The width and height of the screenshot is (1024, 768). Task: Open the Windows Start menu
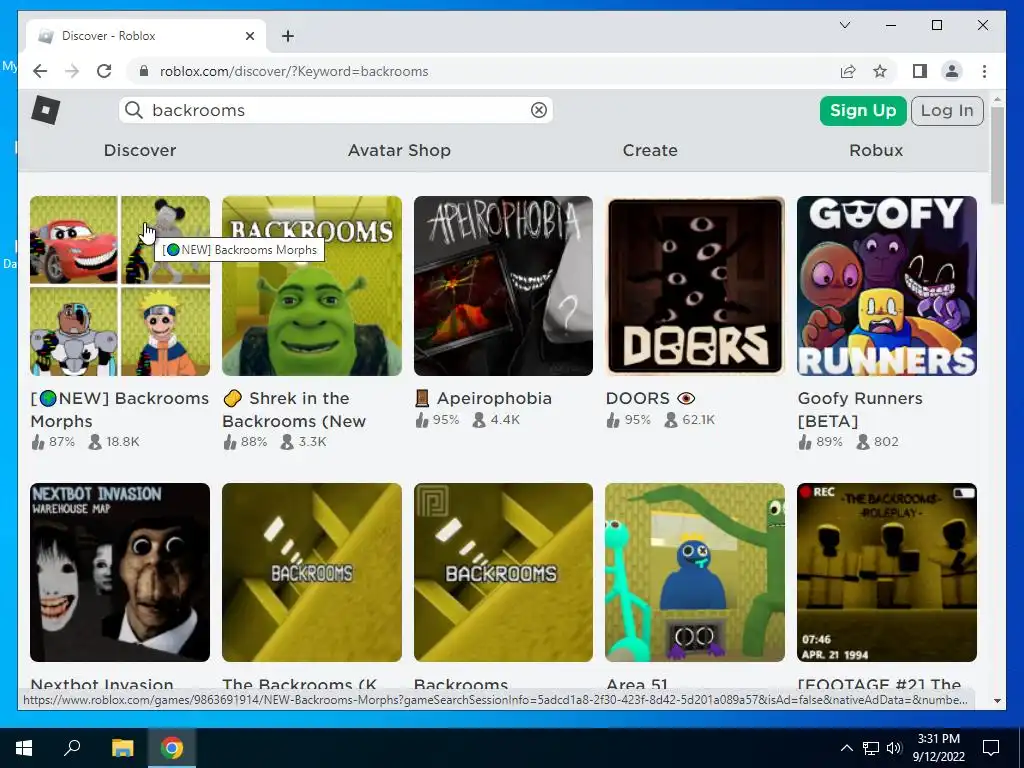pos(24,748)
